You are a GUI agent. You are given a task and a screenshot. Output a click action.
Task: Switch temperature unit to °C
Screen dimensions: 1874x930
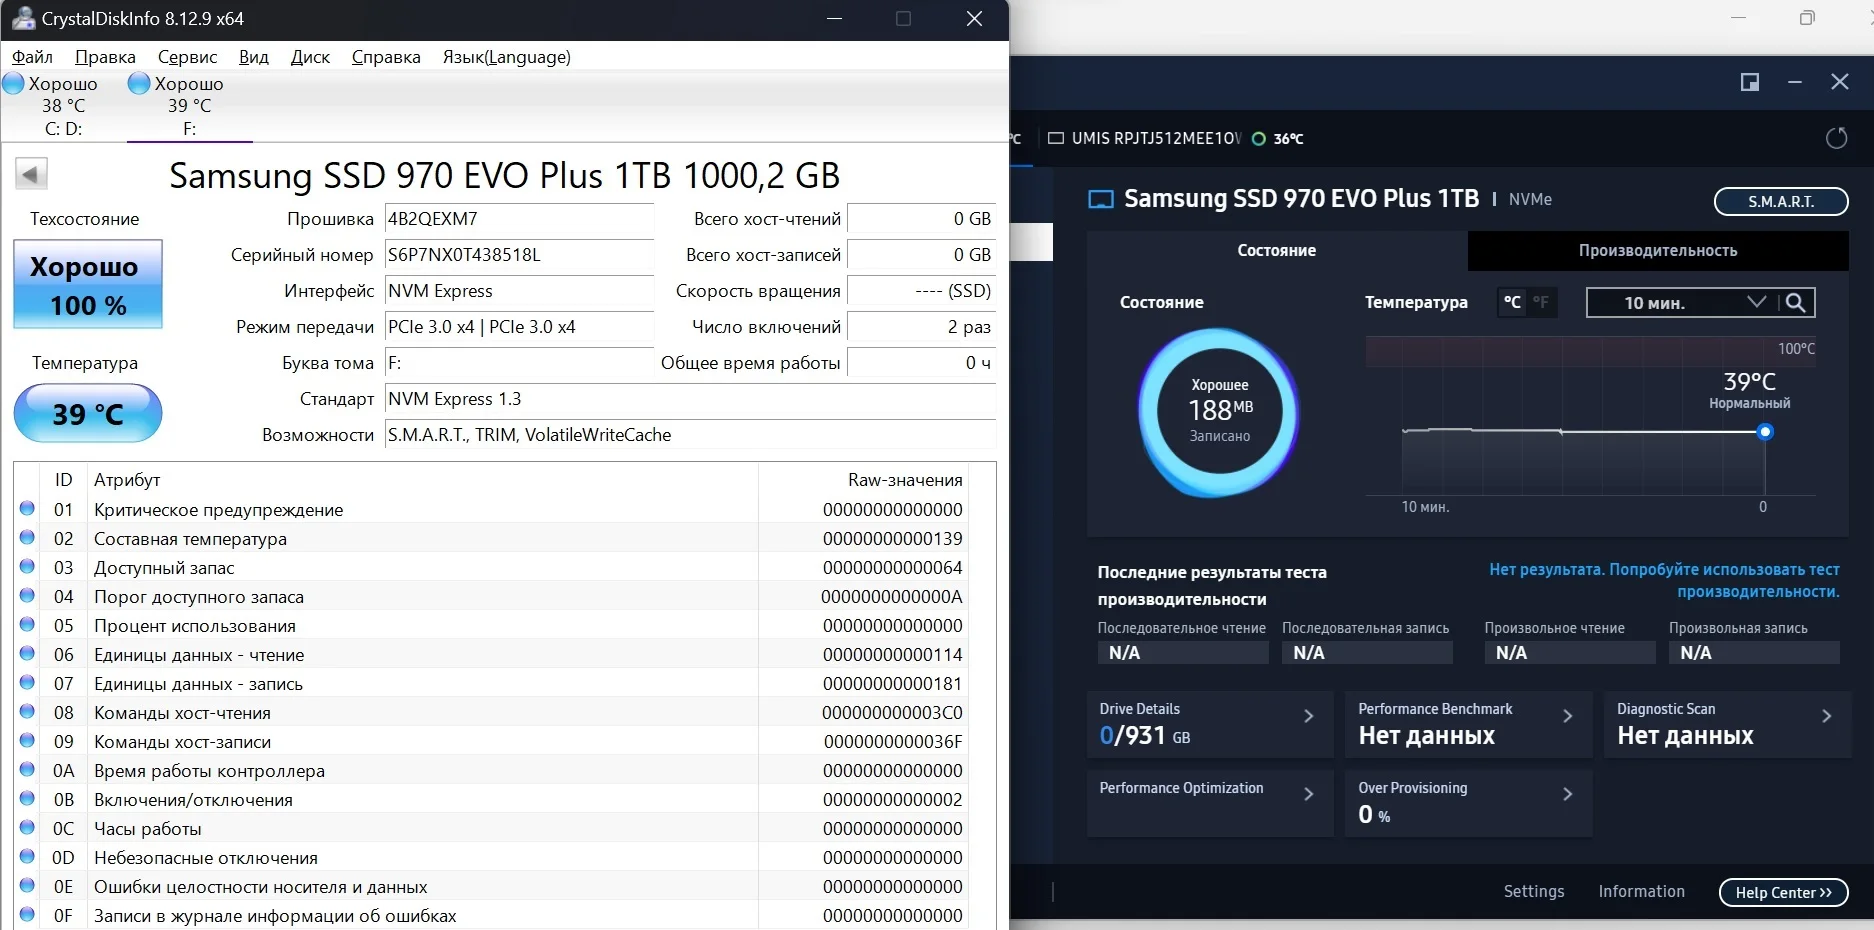(x=1512, y=302)
